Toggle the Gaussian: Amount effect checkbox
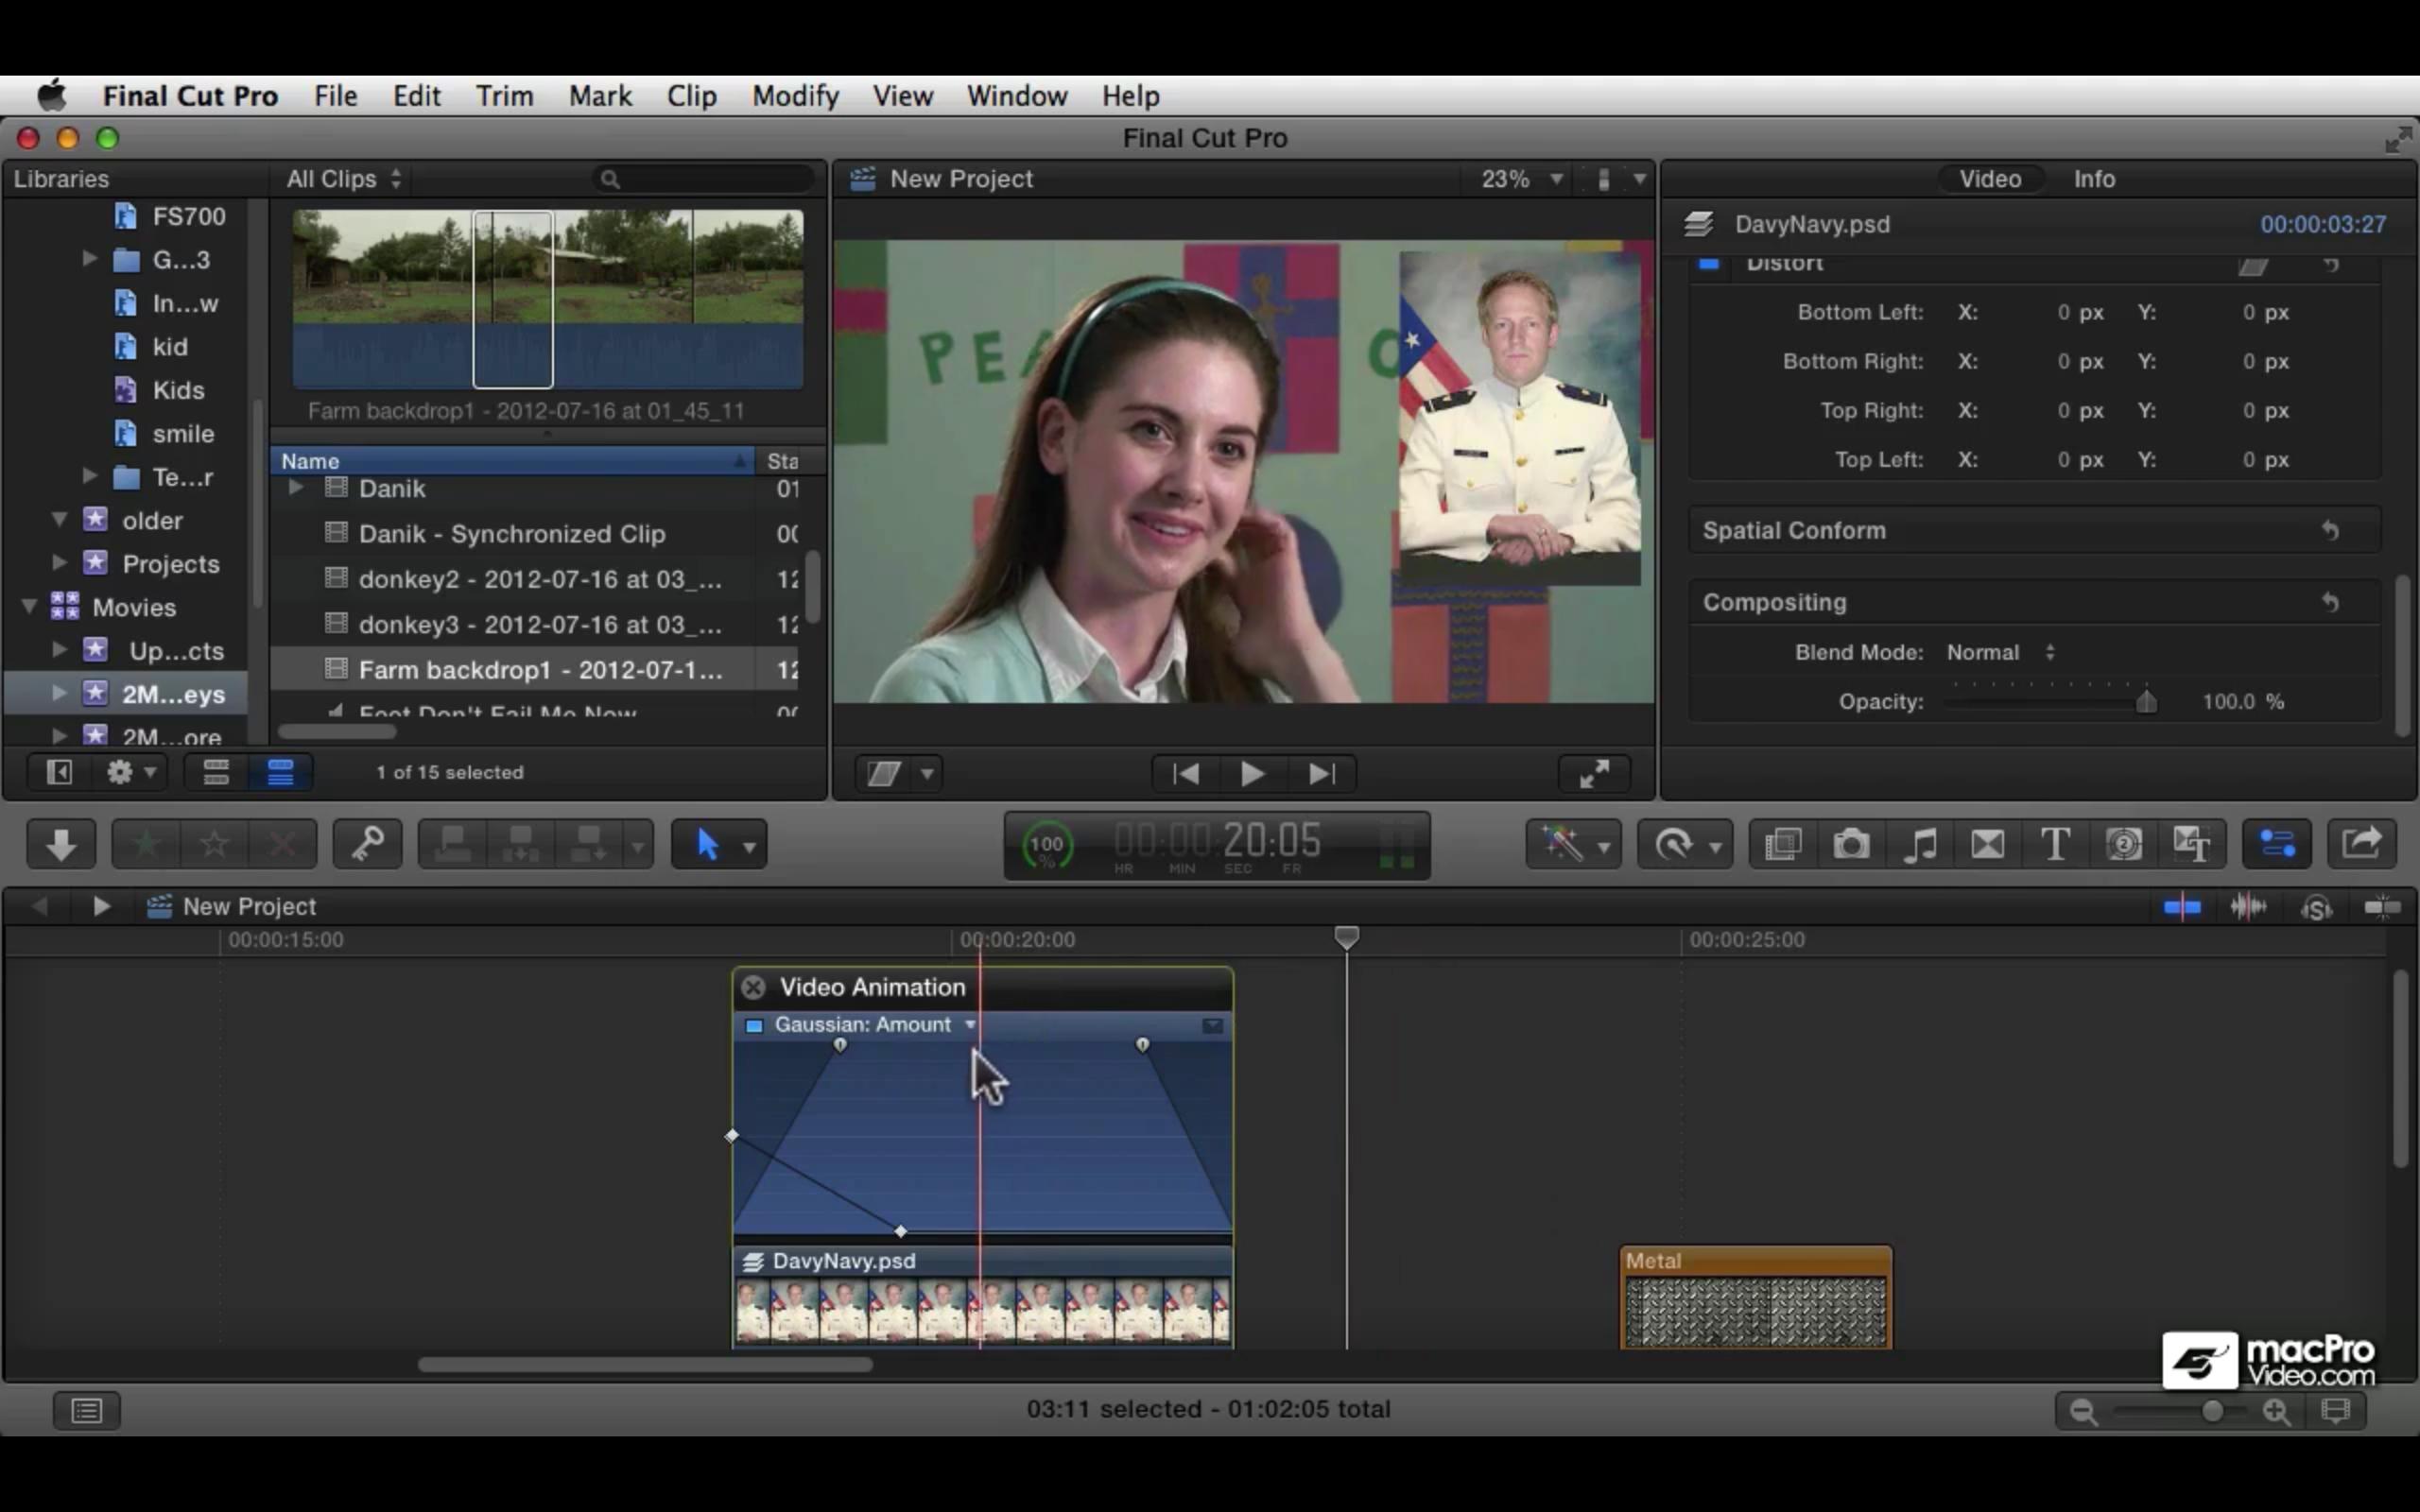This screenshot has width=2420, height=1512. 755,1025
